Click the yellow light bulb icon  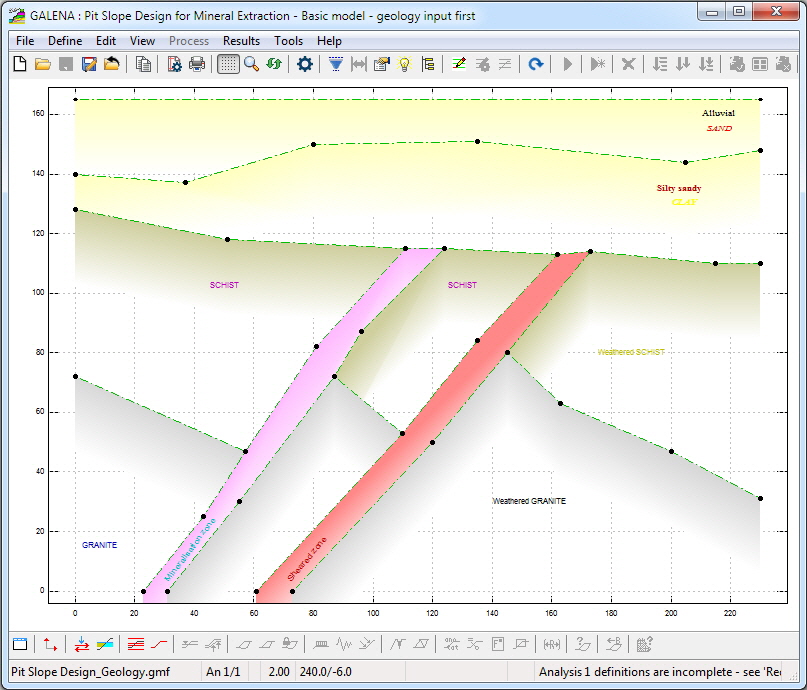(x=405, y=64)
